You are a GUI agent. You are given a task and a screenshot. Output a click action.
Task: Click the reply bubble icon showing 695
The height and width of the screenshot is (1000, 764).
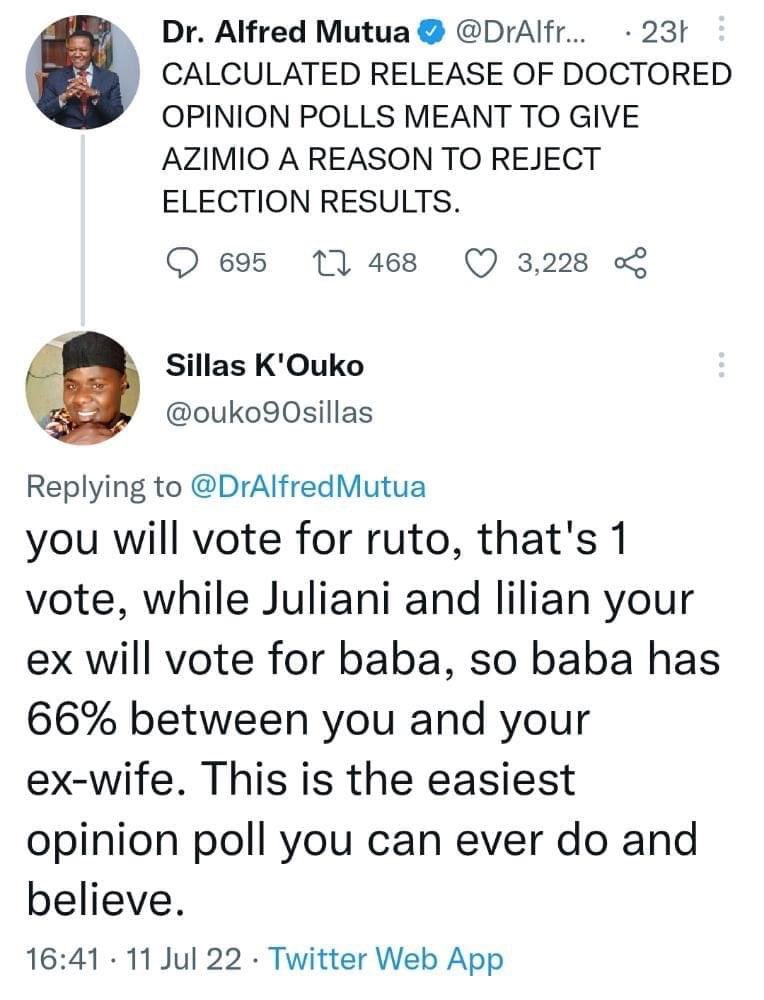tap(182, 263)
